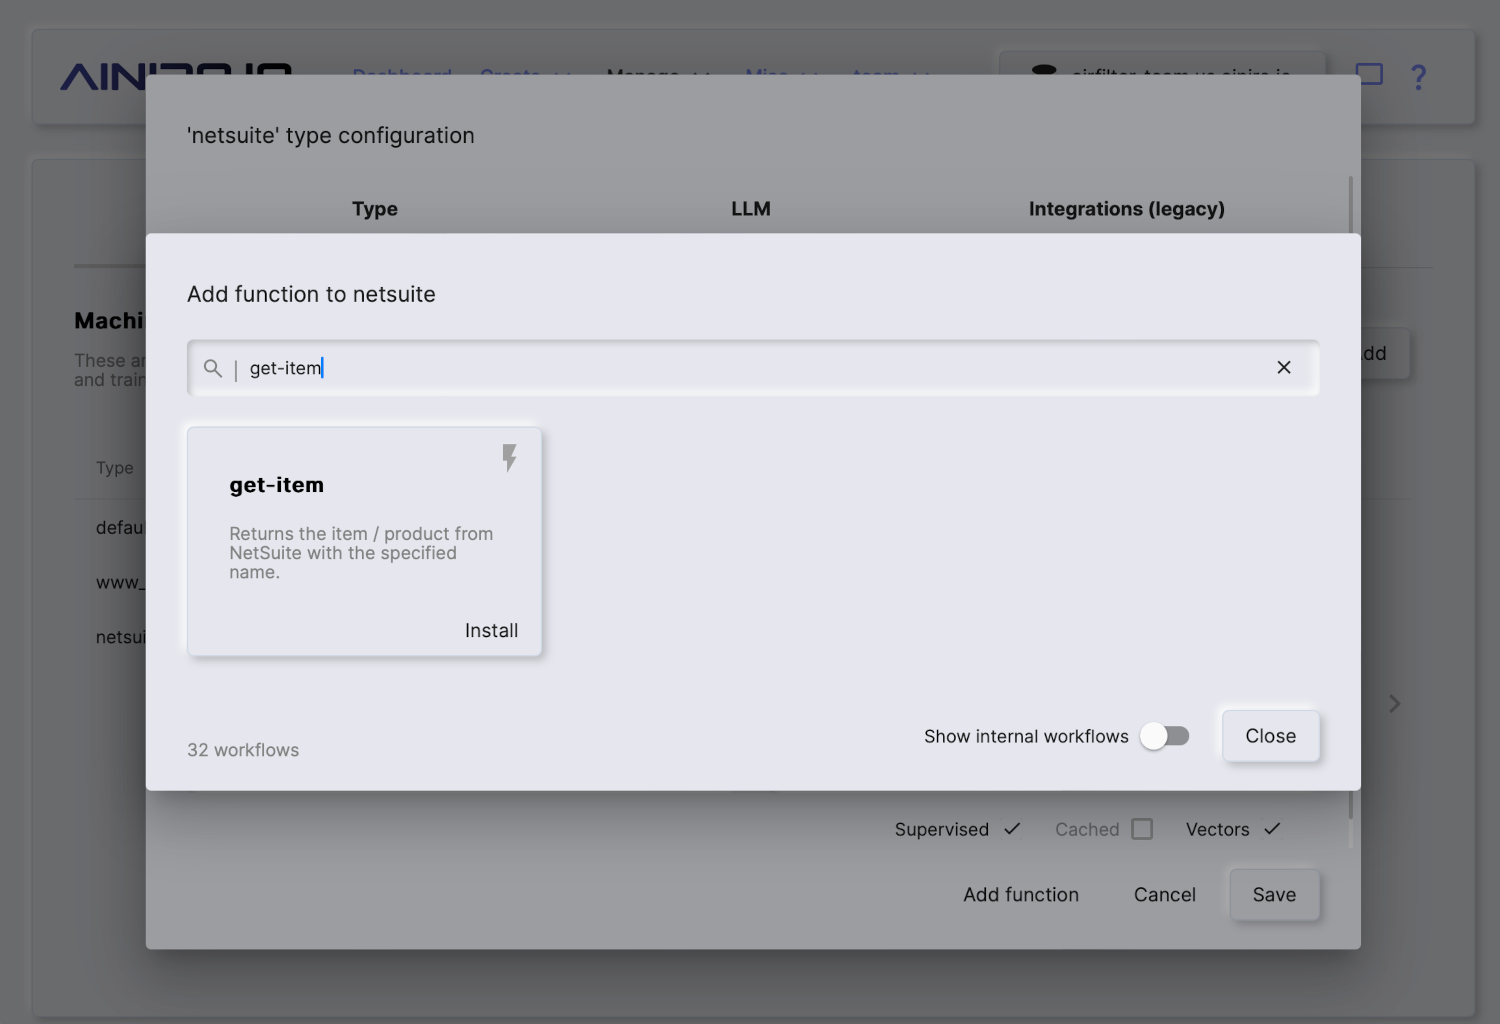Clear the search field with the X
This screenshot has height=1024, width=1500.
pos(1284,368)
